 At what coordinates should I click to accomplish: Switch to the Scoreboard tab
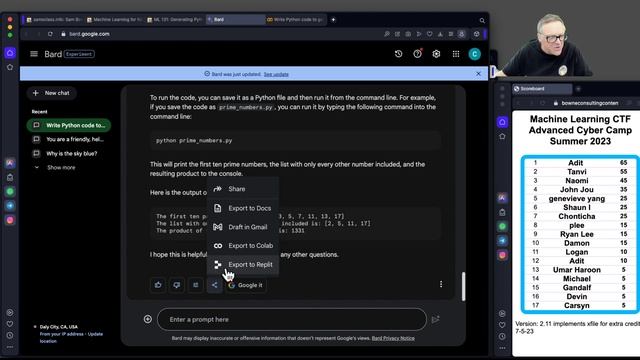pos(542,89)
